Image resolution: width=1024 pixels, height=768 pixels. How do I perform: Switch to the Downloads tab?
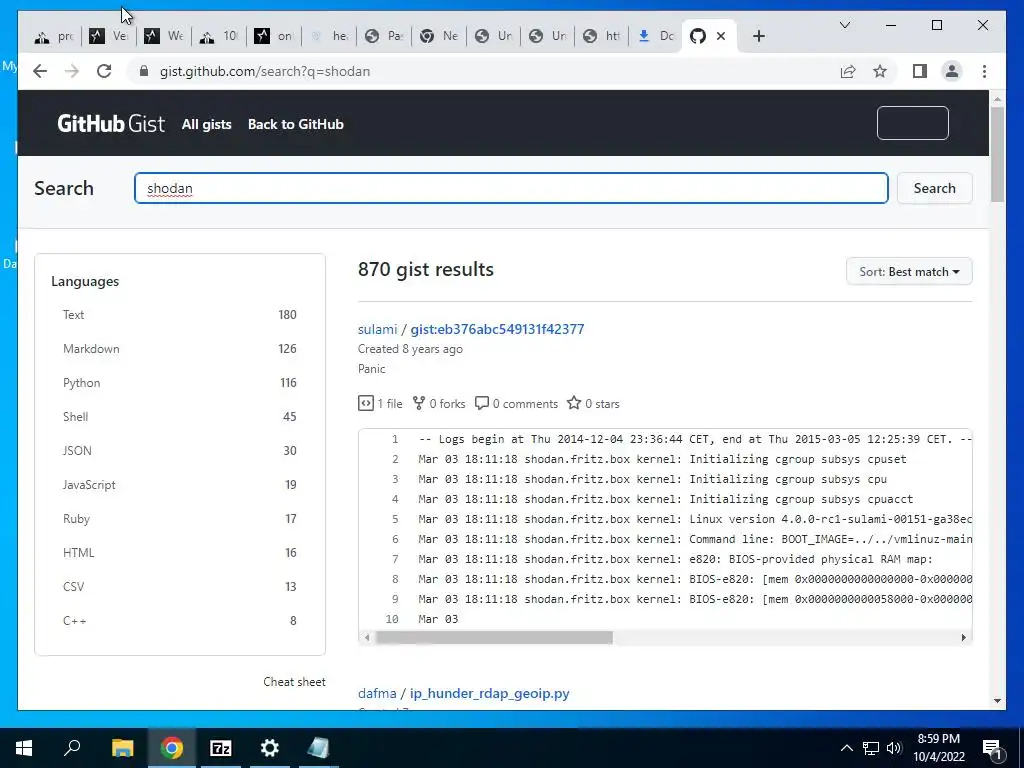pos(656,36)
